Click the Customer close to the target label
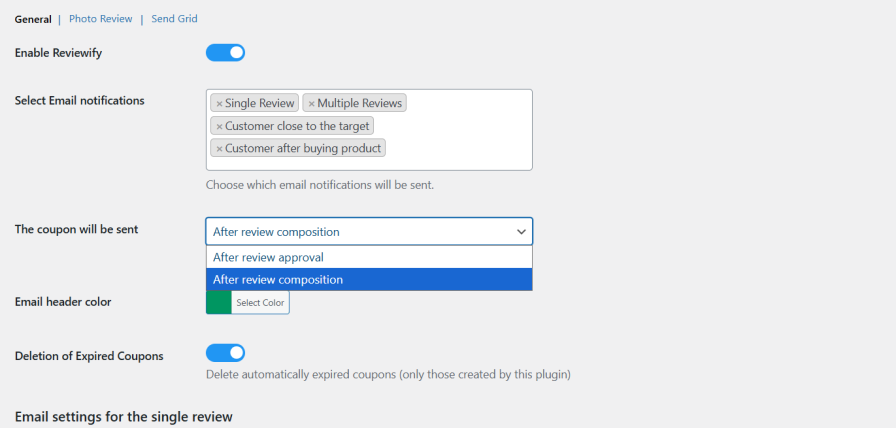896x428 pixels. [x=298, y=126]
